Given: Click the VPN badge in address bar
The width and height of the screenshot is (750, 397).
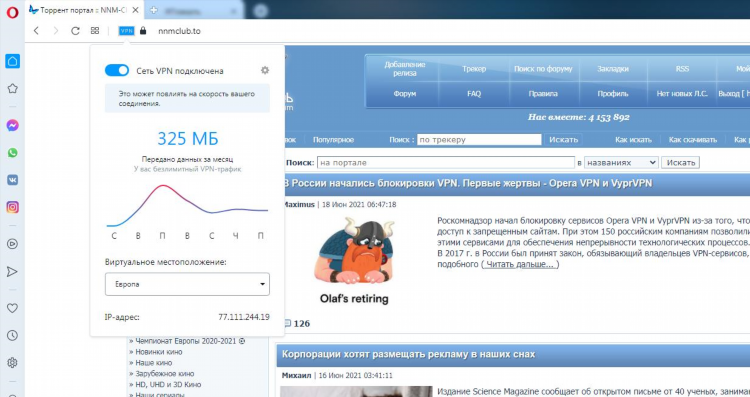Looking at the screenshot, I should (x=126, y=31).
